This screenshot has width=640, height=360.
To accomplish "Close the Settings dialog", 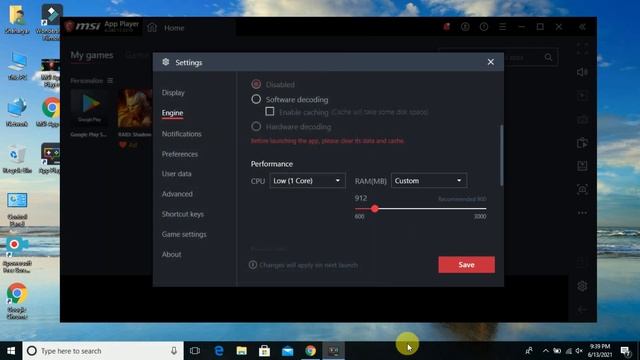I will [491, 62].
